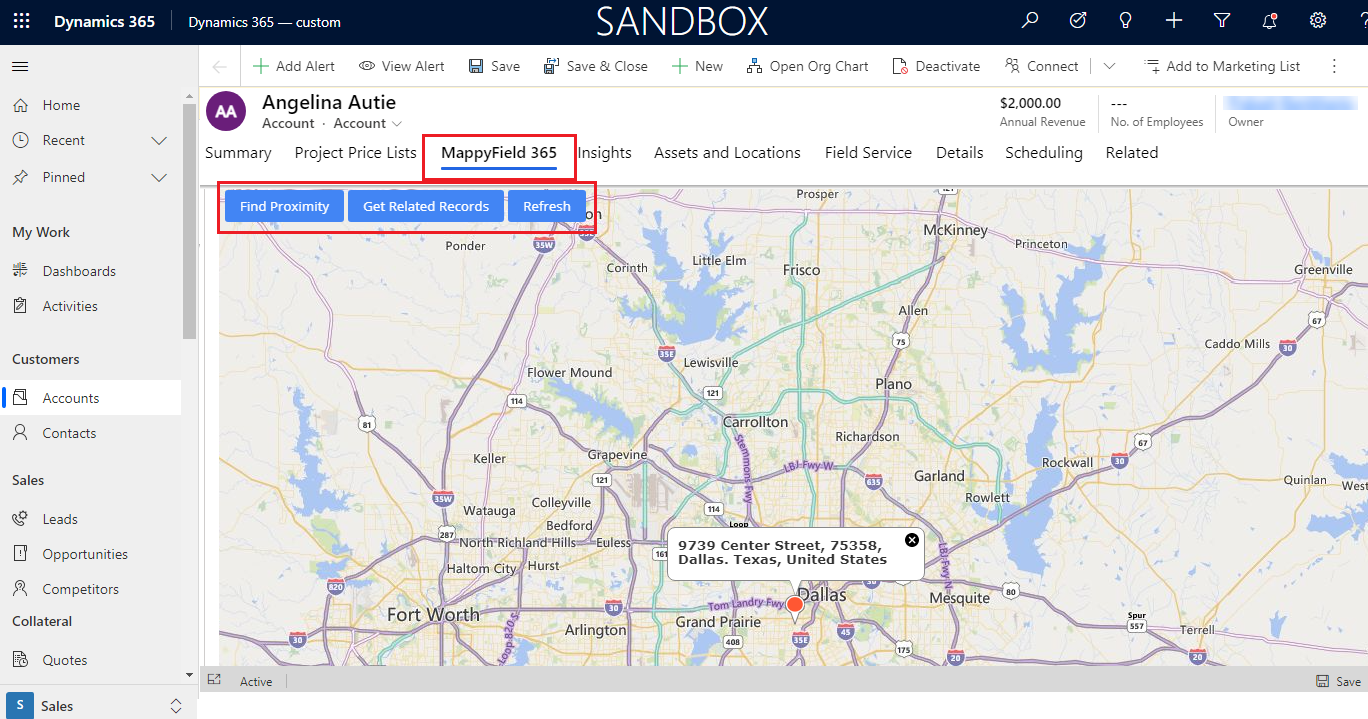Switch to the Insights tab
The width and height of the screenshot is (1368, 719).
(x=604, y=153)
